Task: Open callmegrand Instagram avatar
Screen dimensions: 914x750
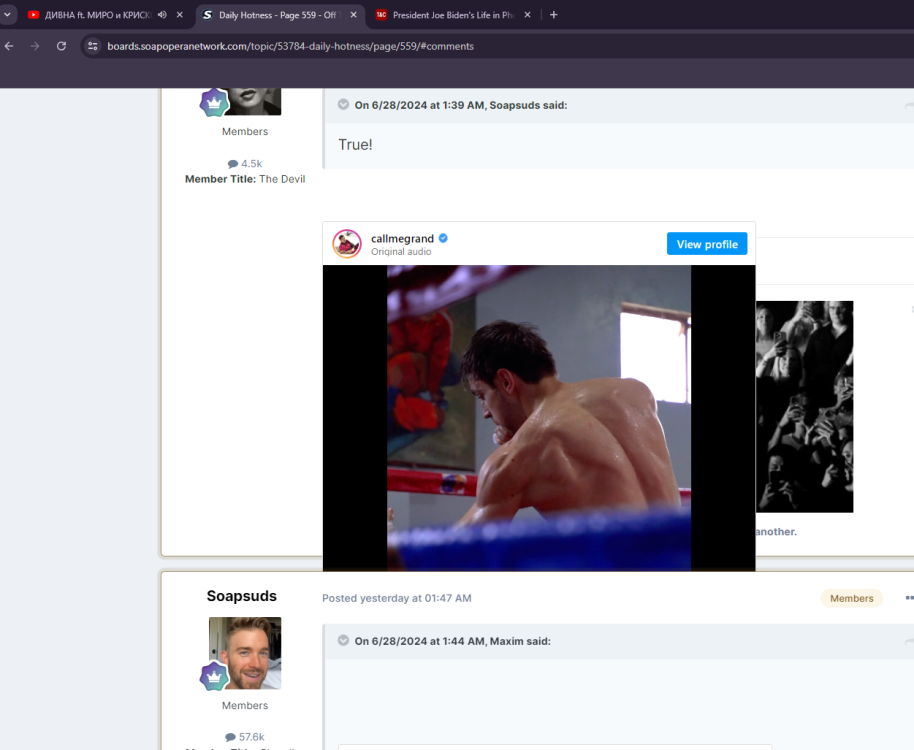Action: tap(347, 244)
